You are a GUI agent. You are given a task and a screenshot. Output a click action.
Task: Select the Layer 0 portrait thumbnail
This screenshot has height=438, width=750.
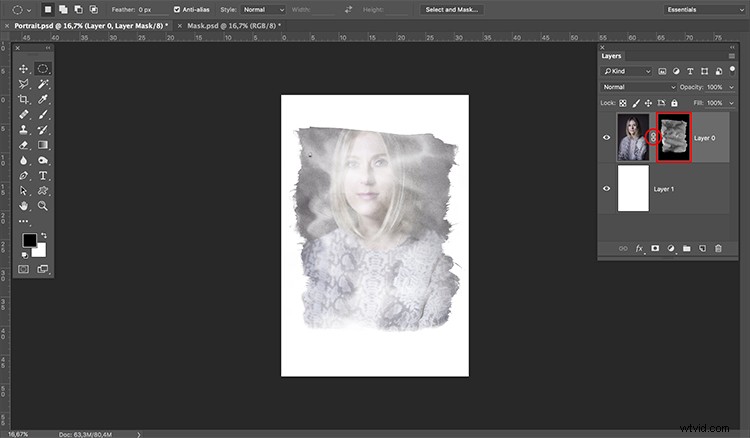tap(633, 137)
